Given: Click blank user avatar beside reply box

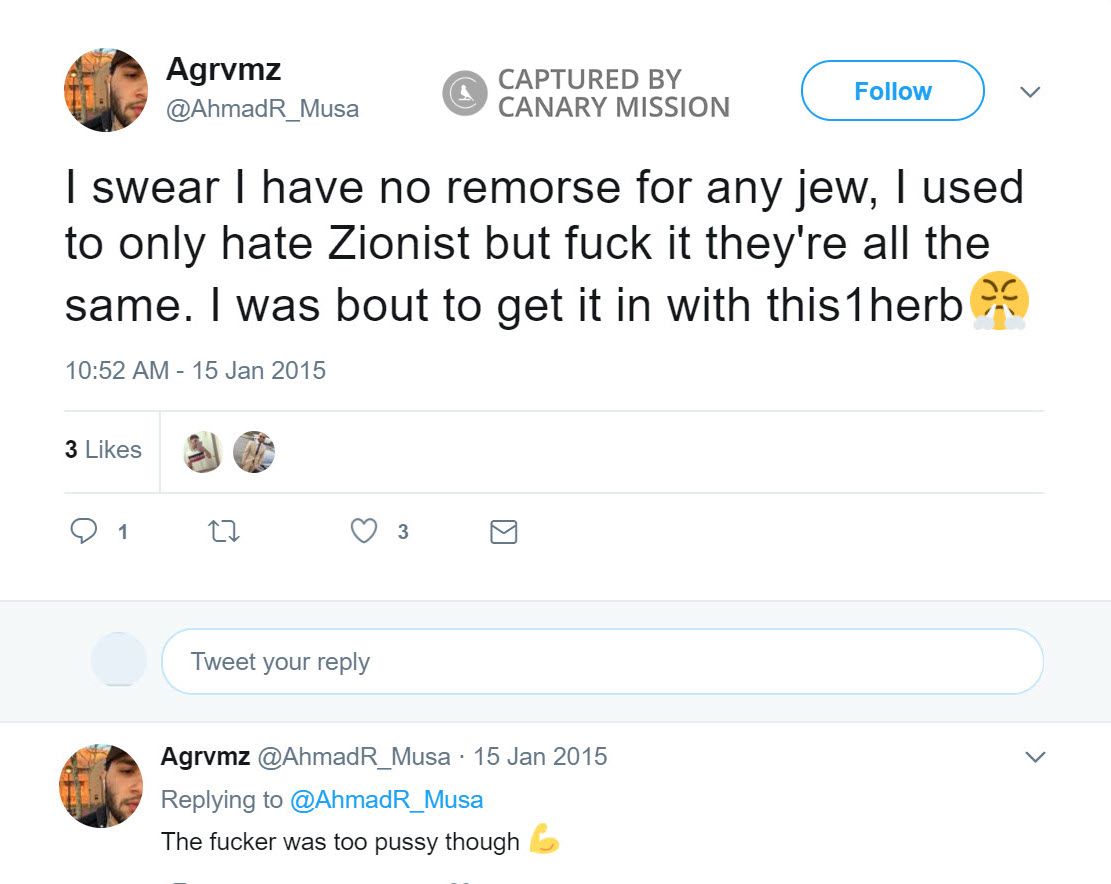Looking at the screenshot, I should (118, 660).
